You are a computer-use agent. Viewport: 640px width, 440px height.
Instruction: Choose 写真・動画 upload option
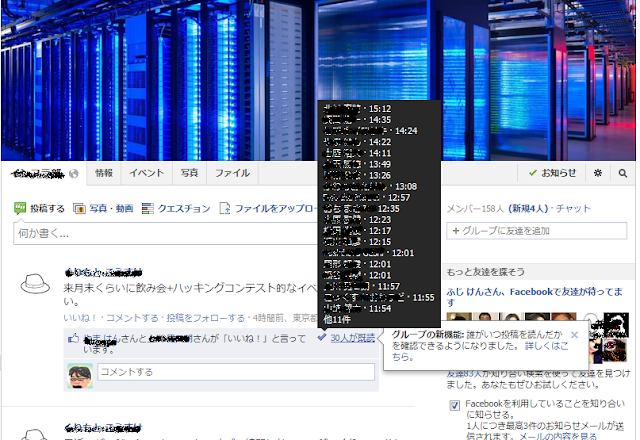(x=103, y=209)
